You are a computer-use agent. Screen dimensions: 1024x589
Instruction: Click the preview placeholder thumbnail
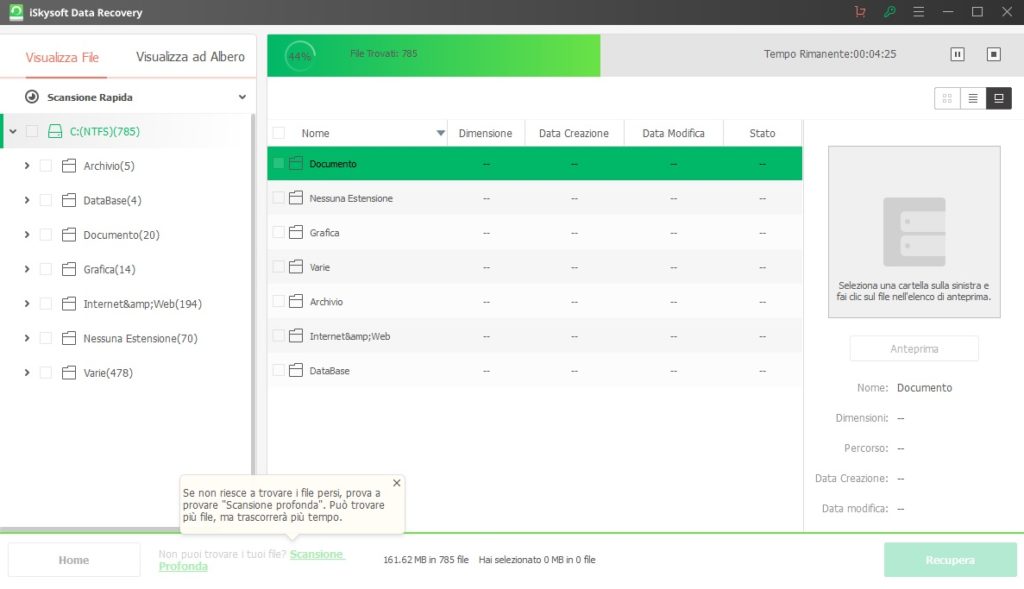click(914, 232)
